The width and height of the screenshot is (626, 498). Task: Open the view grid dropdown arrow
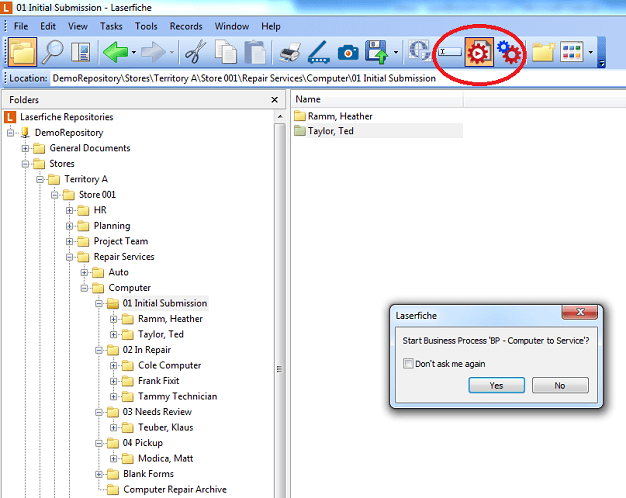coord(590,52)
